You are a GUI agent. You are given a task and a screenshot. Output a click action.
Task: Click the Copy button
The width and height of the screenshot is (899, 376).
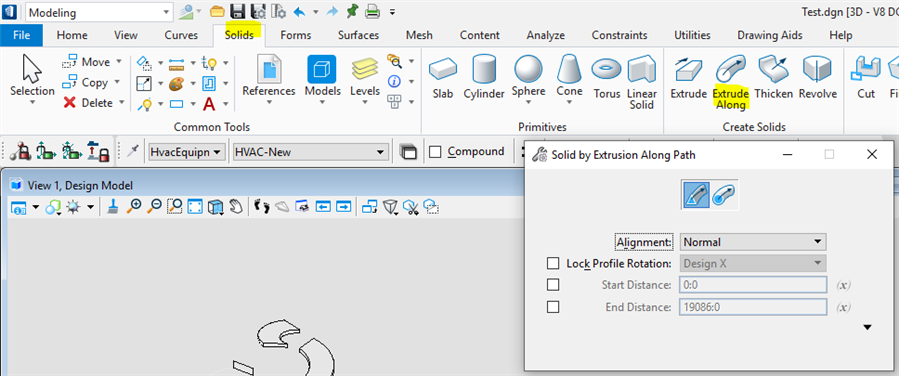(85, 83)
